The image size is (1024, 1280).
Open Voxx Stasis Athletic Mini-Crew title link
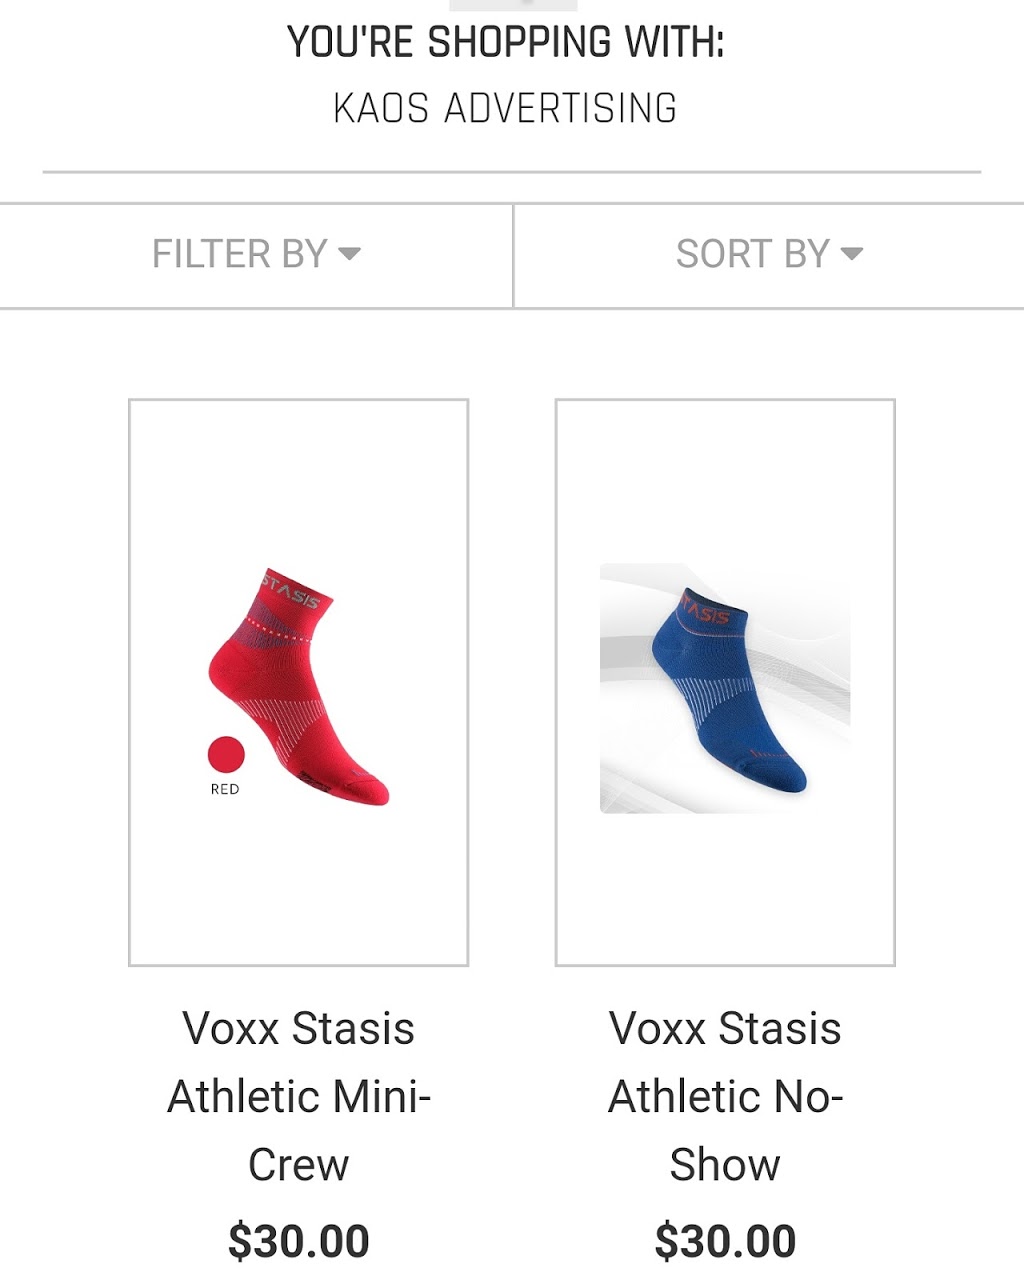point(299,1096)
